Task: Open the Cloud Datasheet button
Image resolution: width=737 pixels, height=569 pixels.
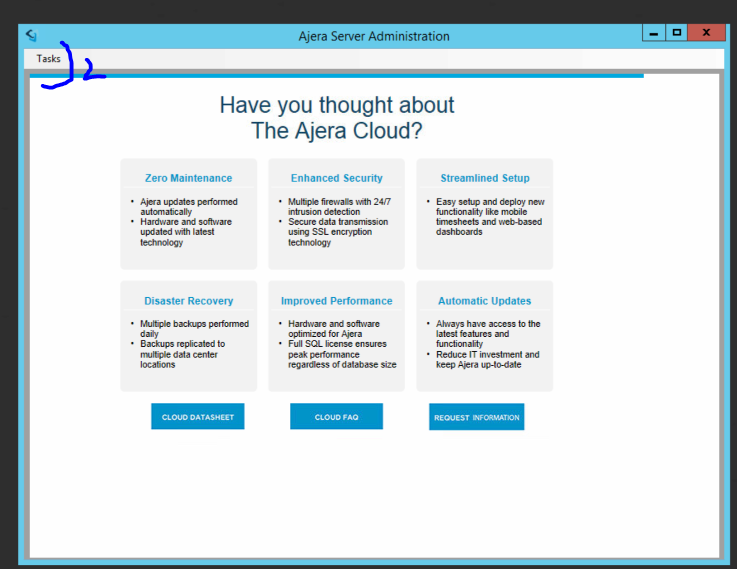Action: pyautogui.click(x=197, y=416)
